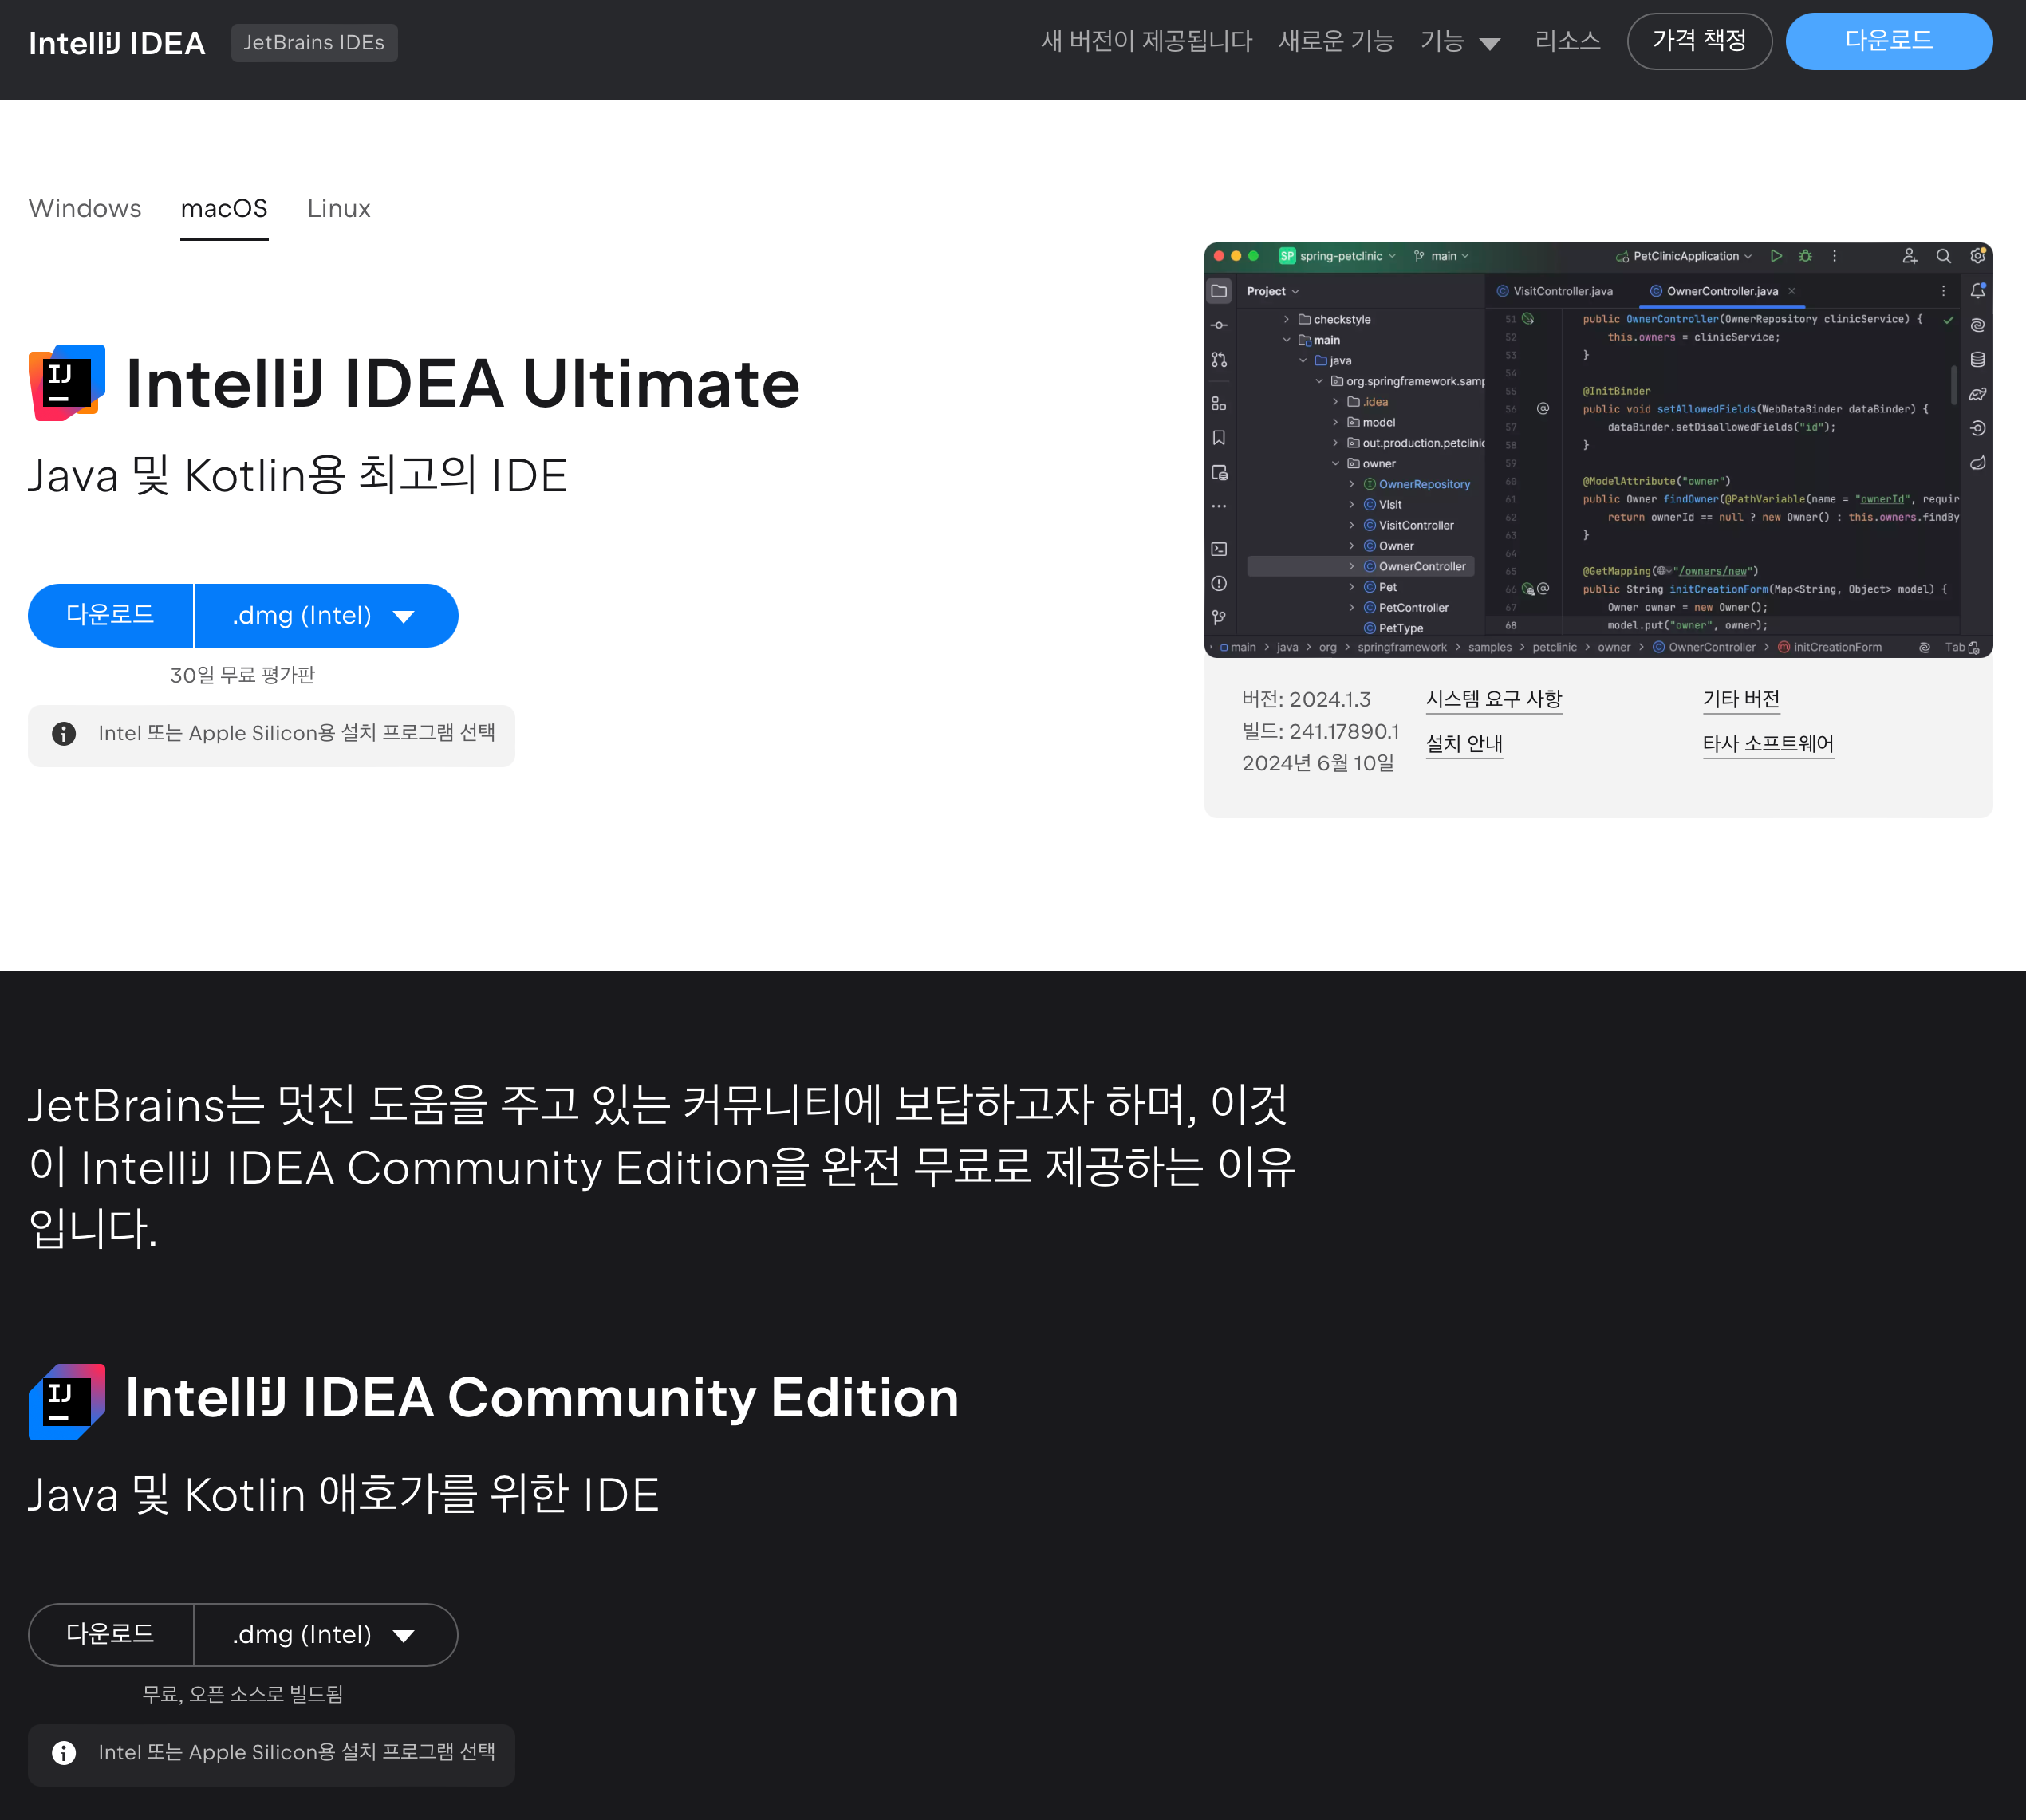Open the 설치 안내 link

pos(1464,744)
